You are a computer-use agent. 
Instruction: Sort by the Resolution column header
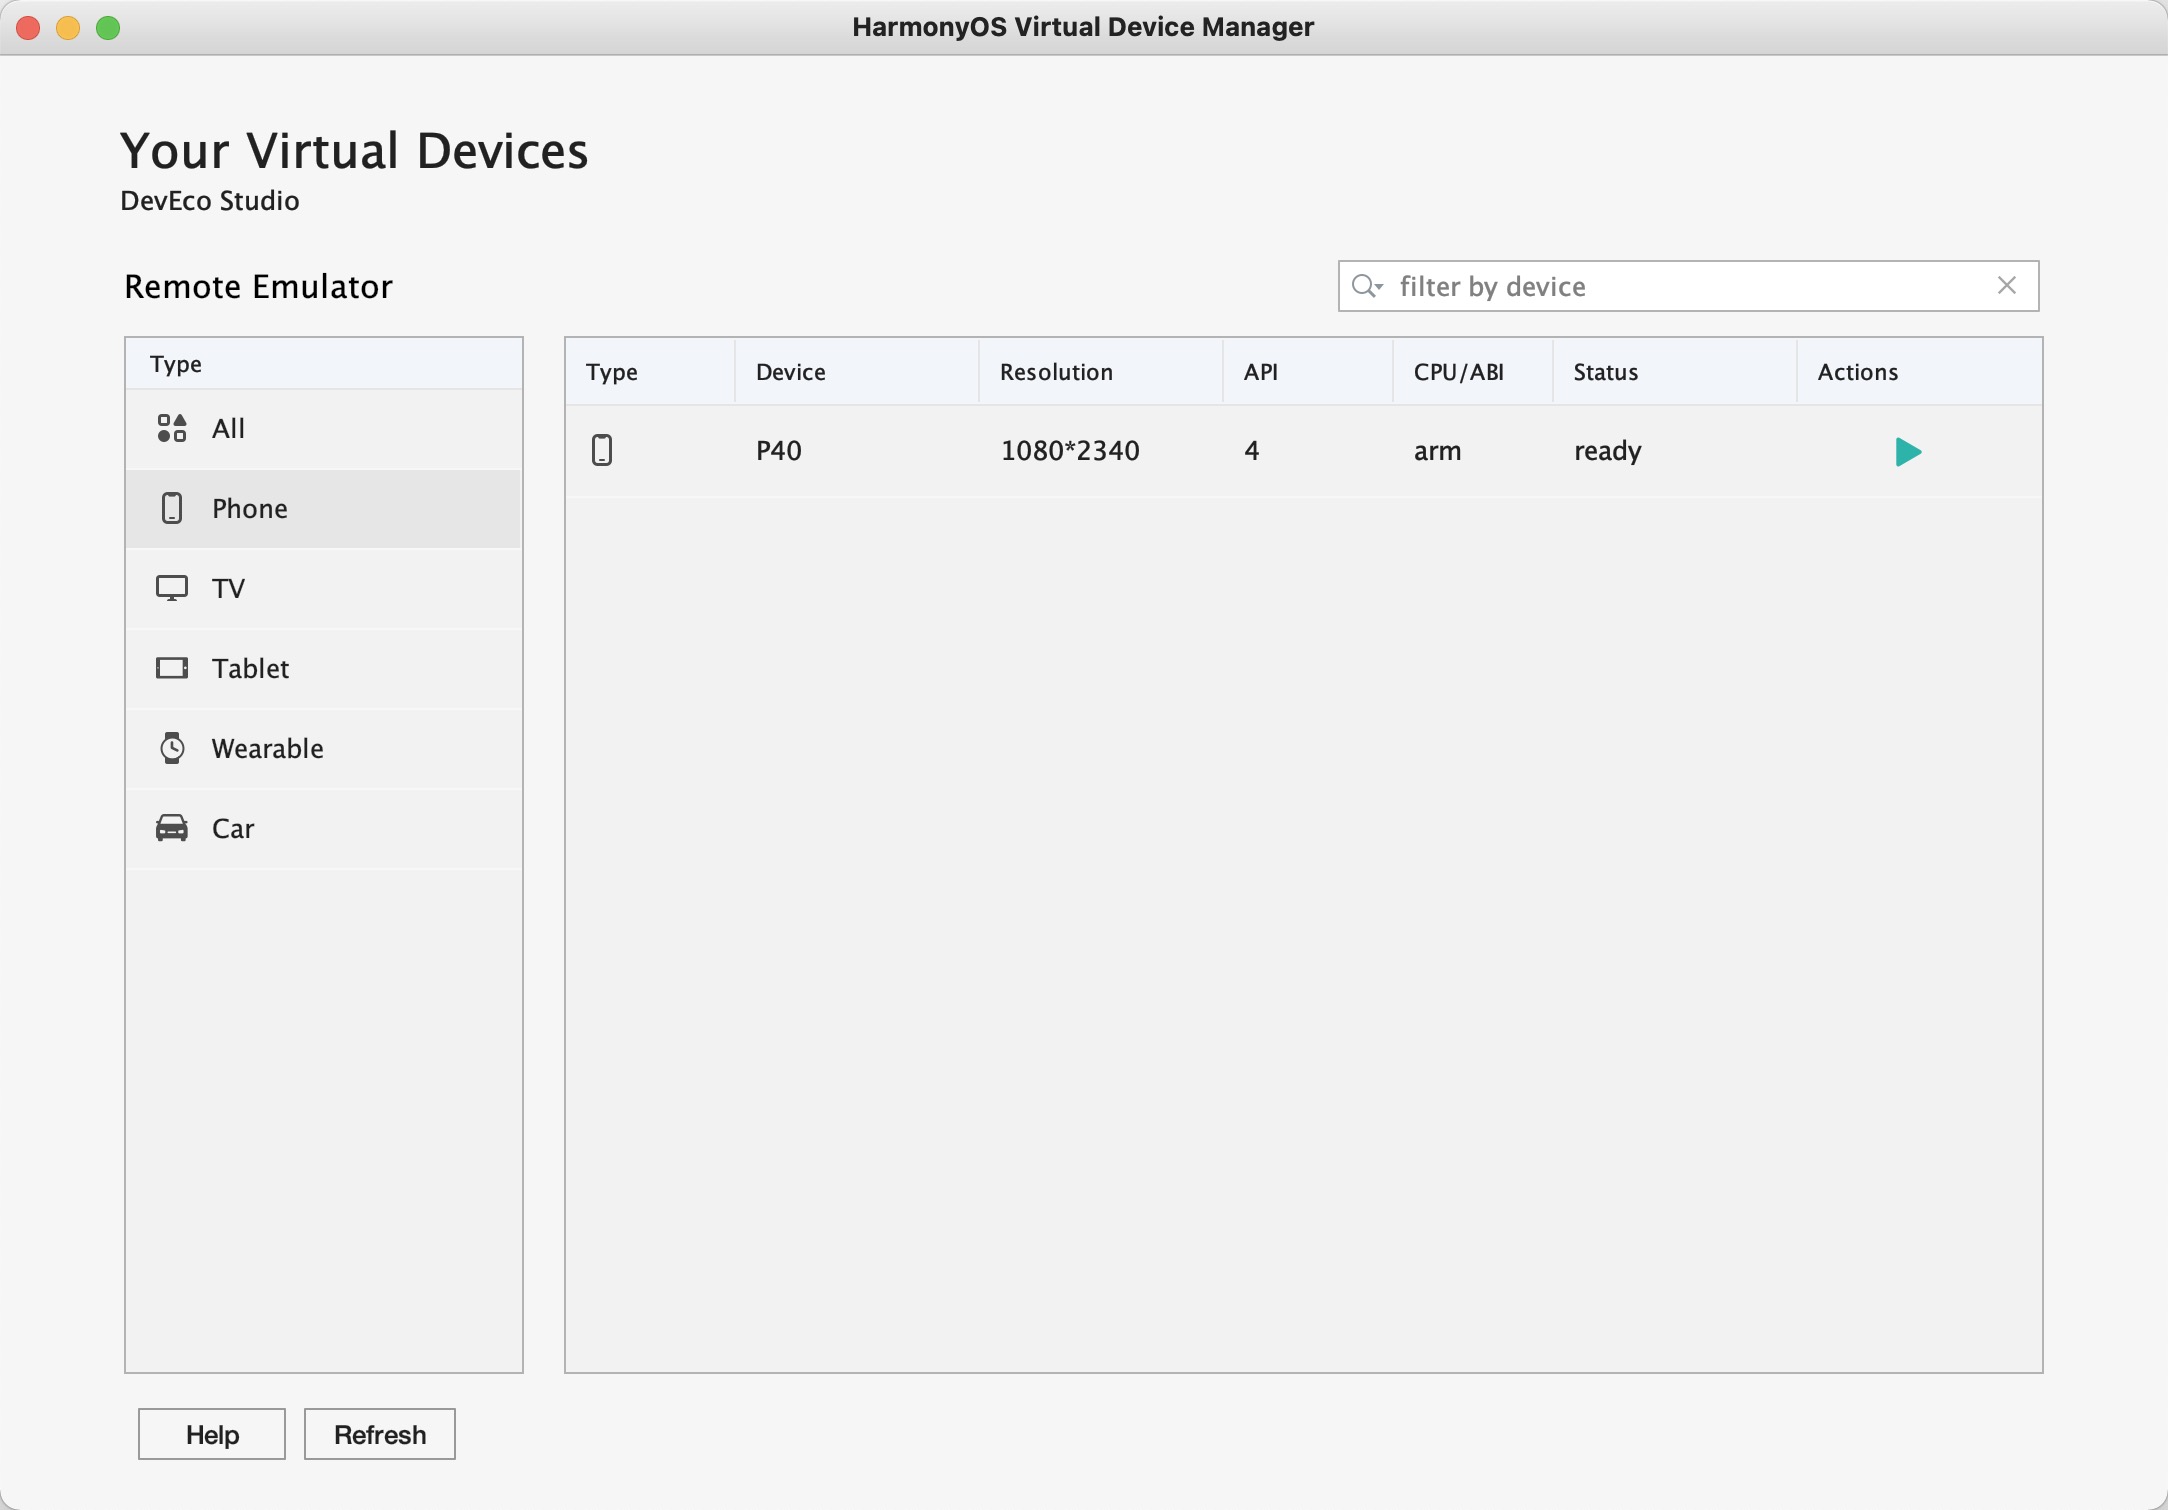pyautogui.click(x=1101, y=372)
